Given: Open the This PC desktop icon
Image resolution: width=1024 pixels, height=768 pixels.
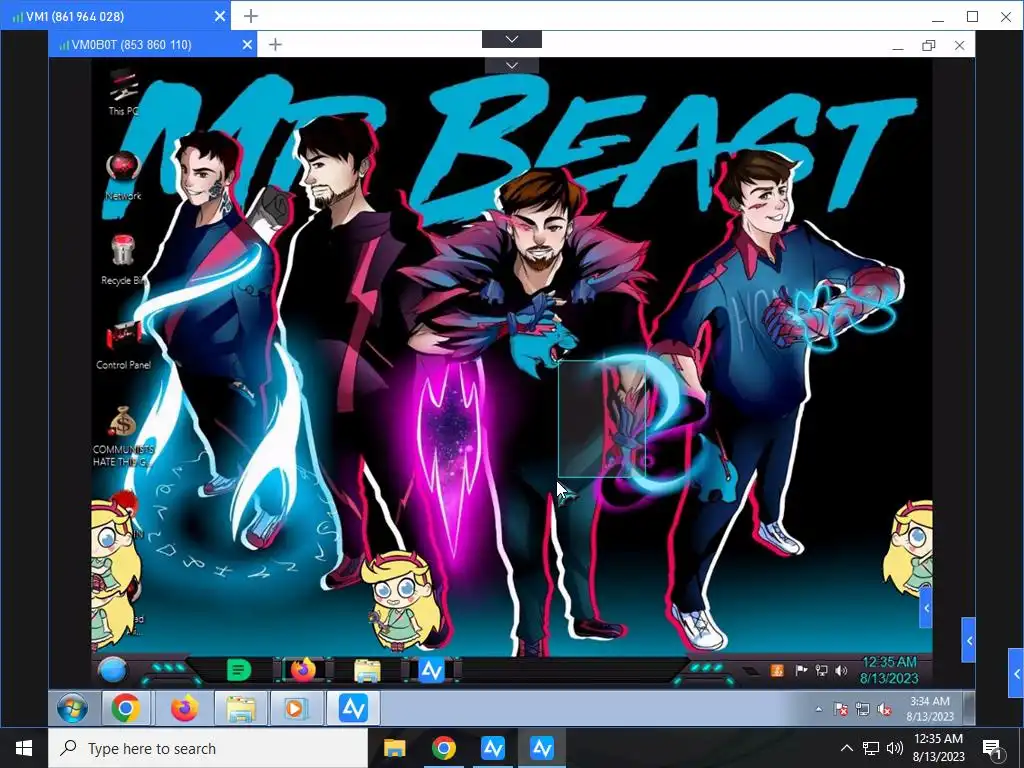Looking at the screenshot, I should tap(123, 93).
